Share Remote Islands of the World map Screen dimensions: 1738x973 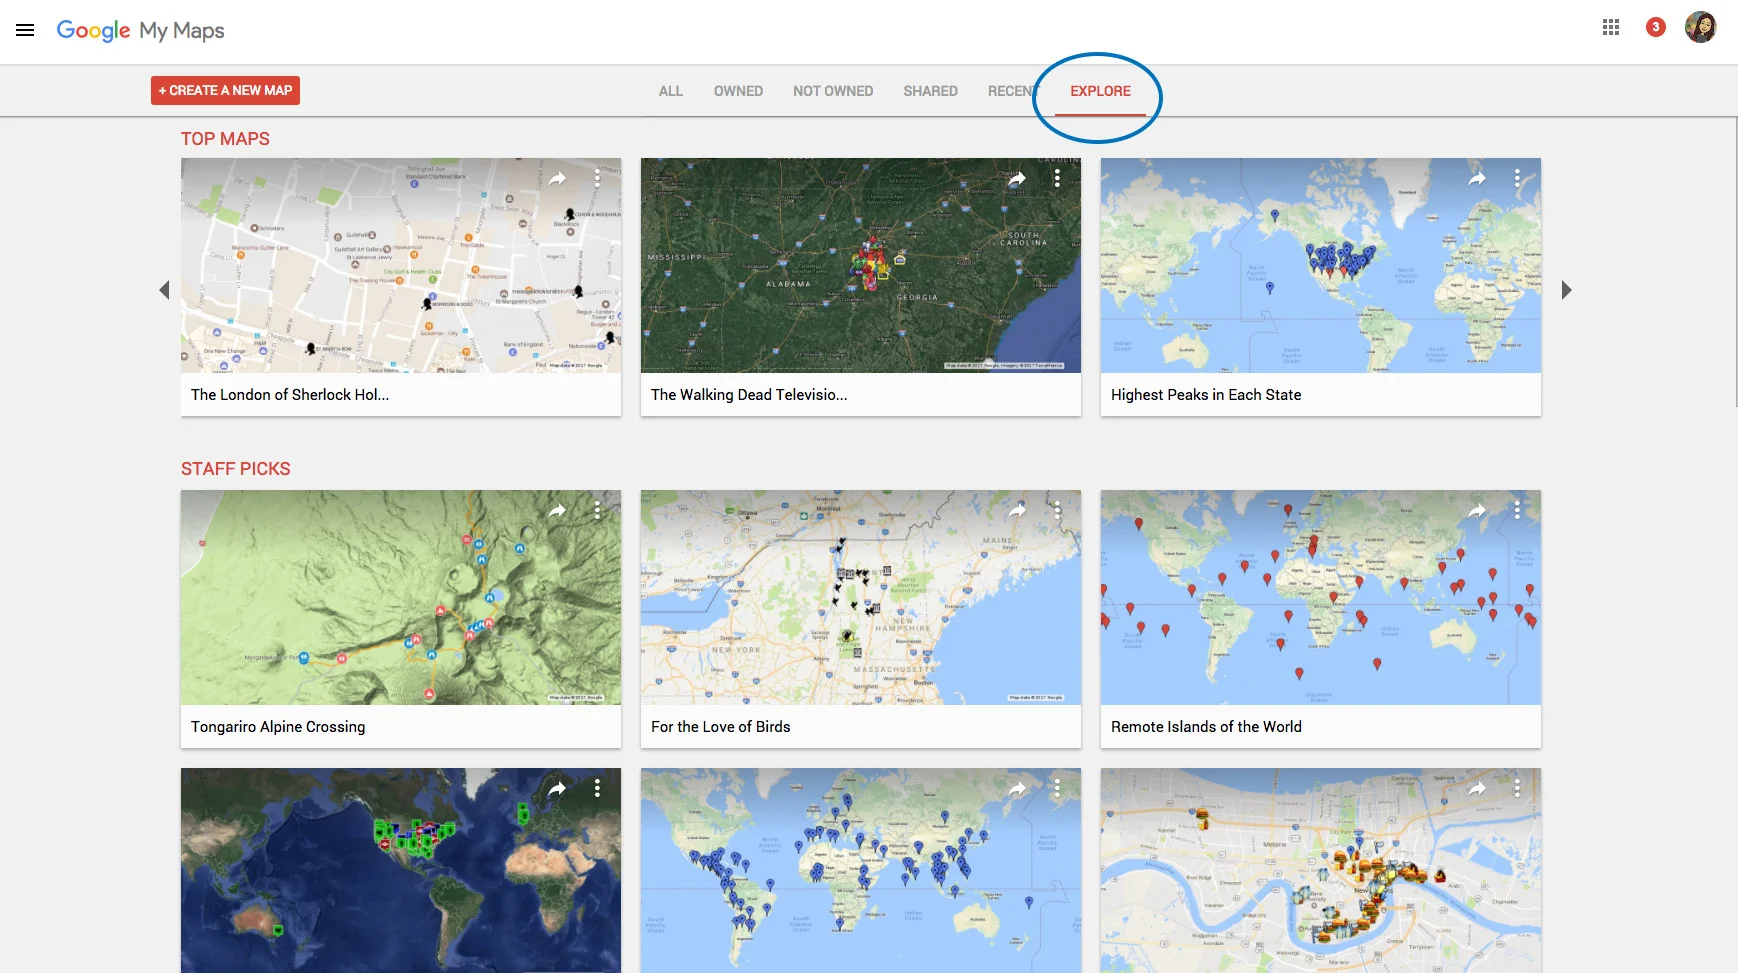pos(1477,511)
